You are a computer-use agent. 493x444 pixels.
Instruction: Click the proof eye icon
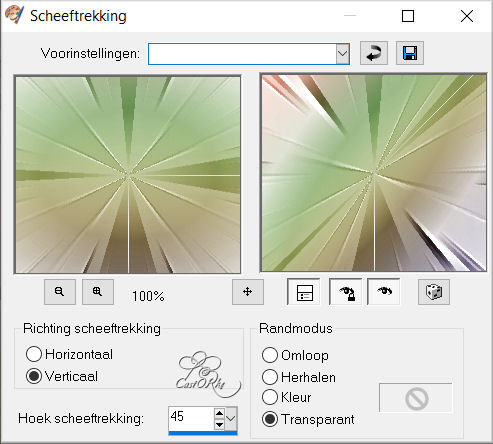[x=384, y=292]
